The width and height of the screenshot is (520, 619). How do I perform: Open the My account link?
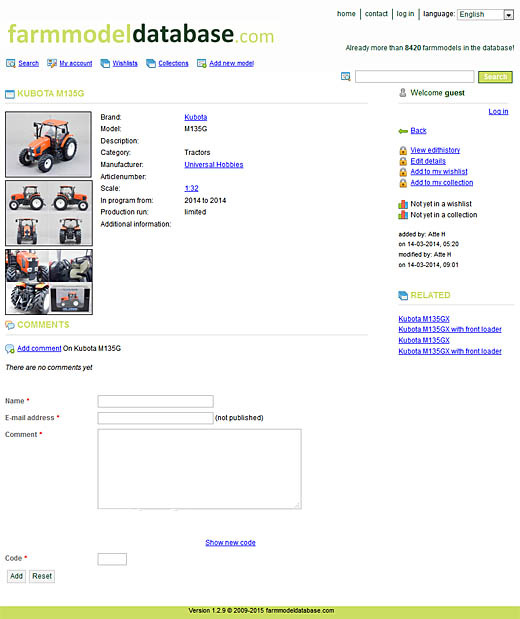coord(76,63)
